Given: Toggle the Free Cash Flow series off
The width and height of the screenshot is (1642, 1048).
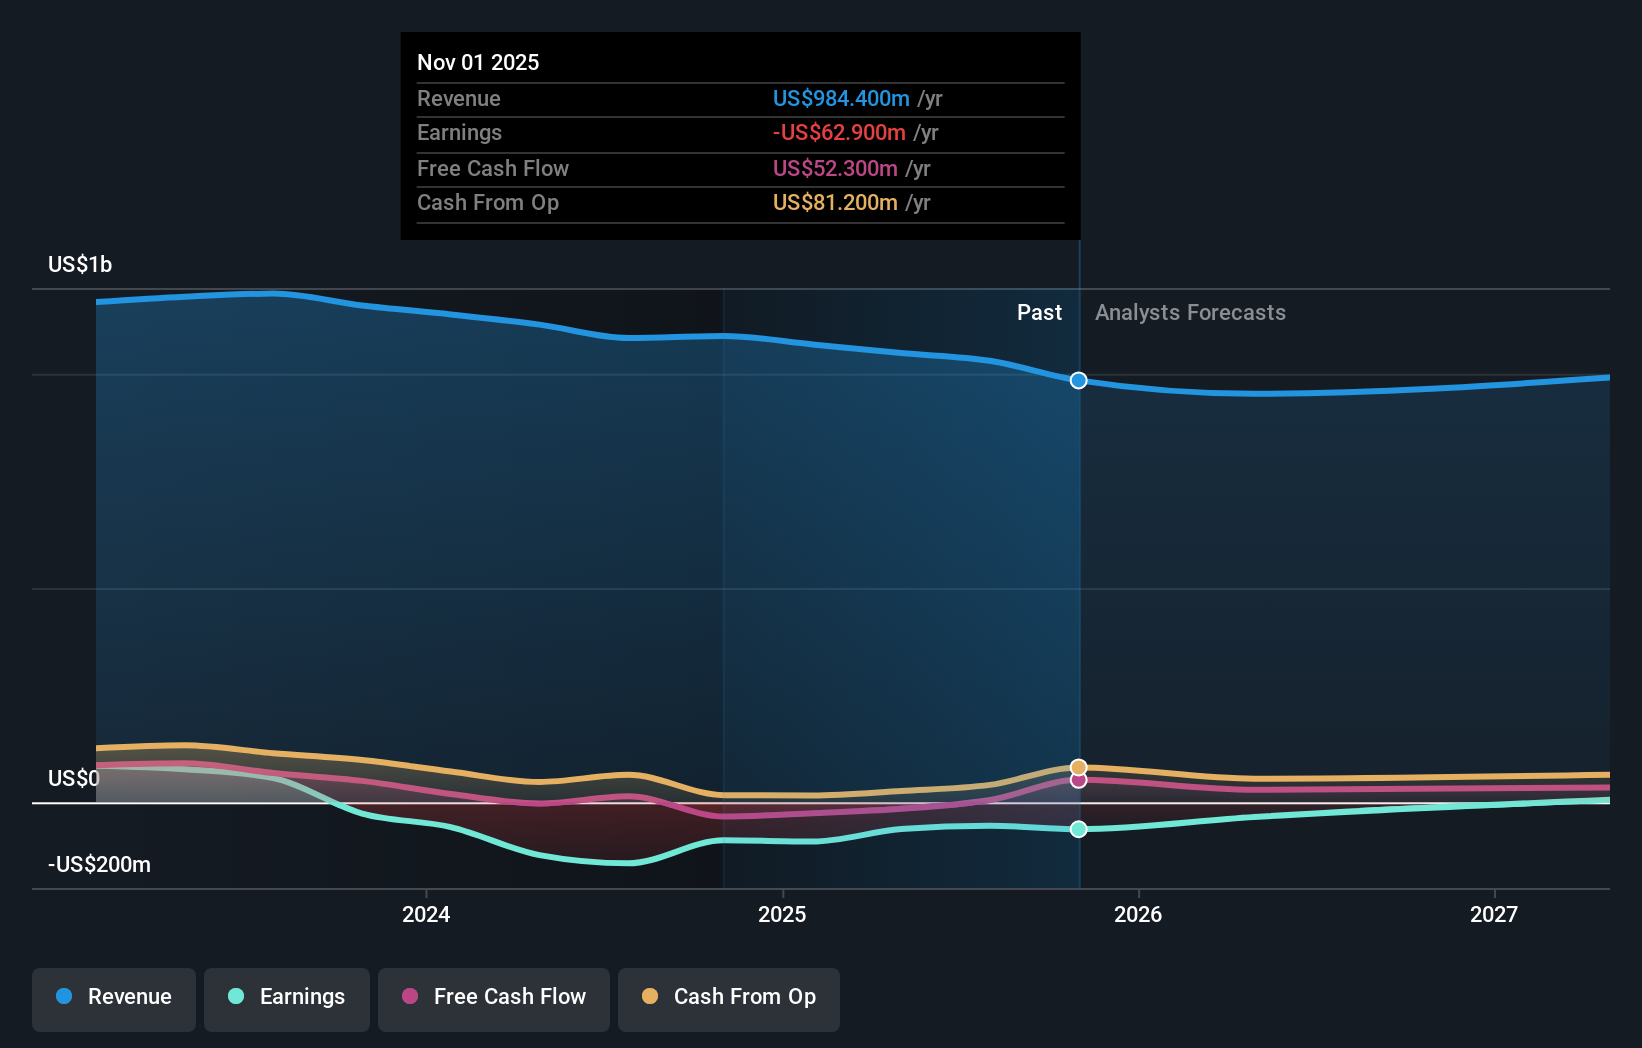Looking at the screenshot, I should 493,999.
